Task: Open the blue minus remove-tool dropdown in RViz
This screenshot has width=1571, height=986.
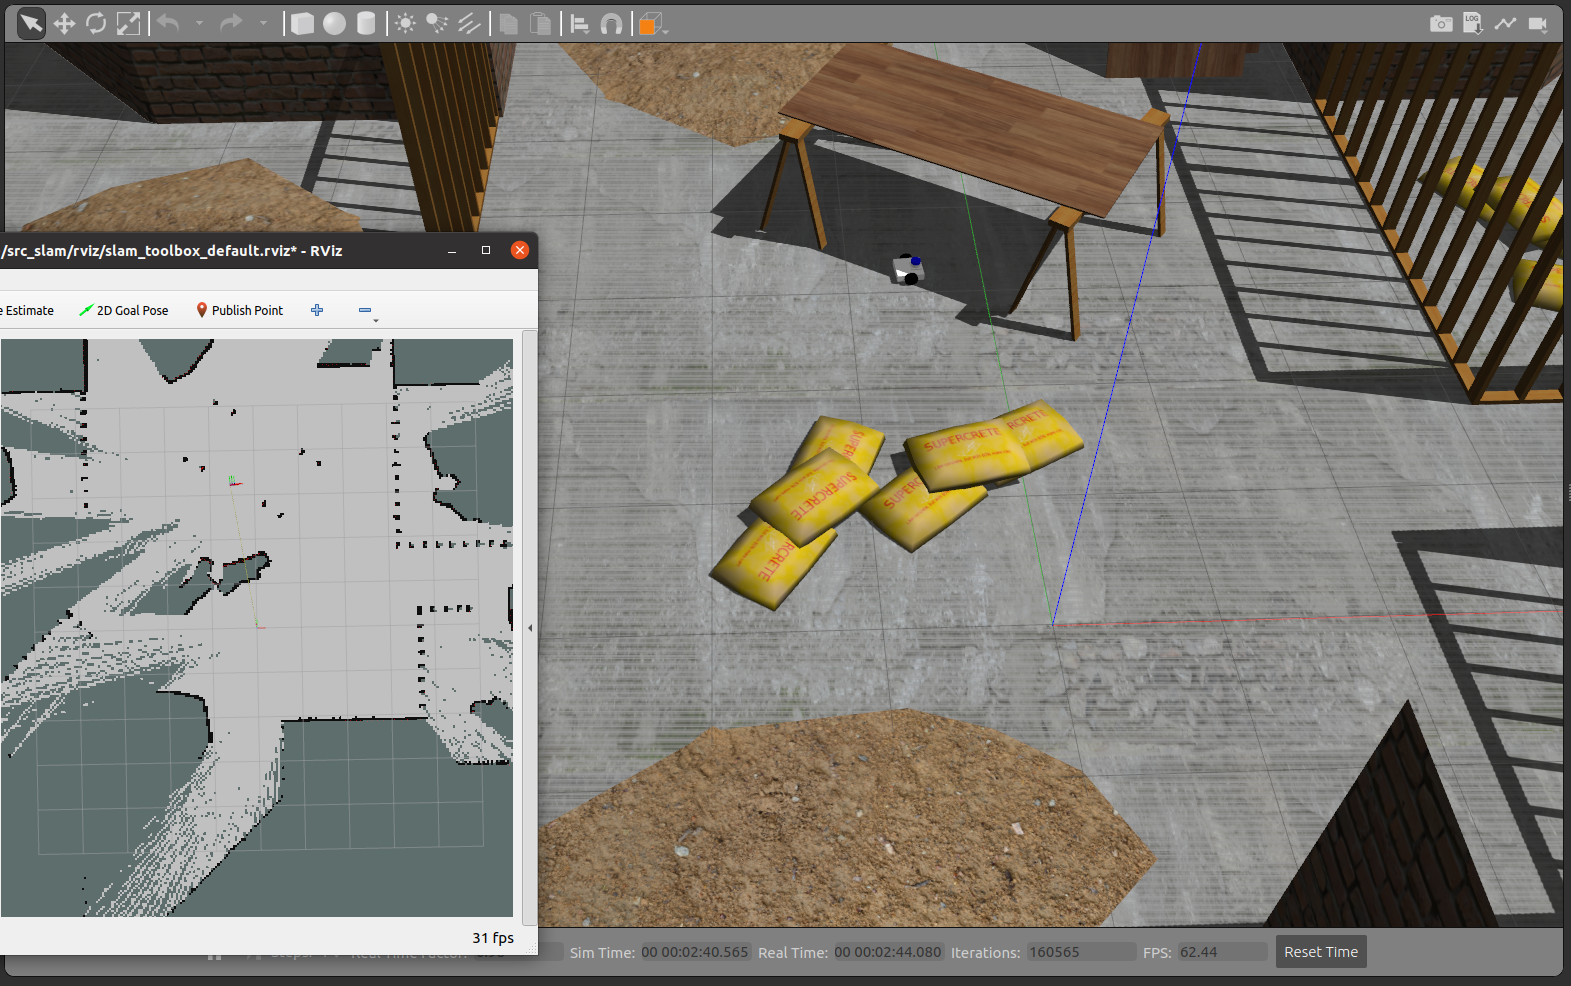Action: (367, 312)
